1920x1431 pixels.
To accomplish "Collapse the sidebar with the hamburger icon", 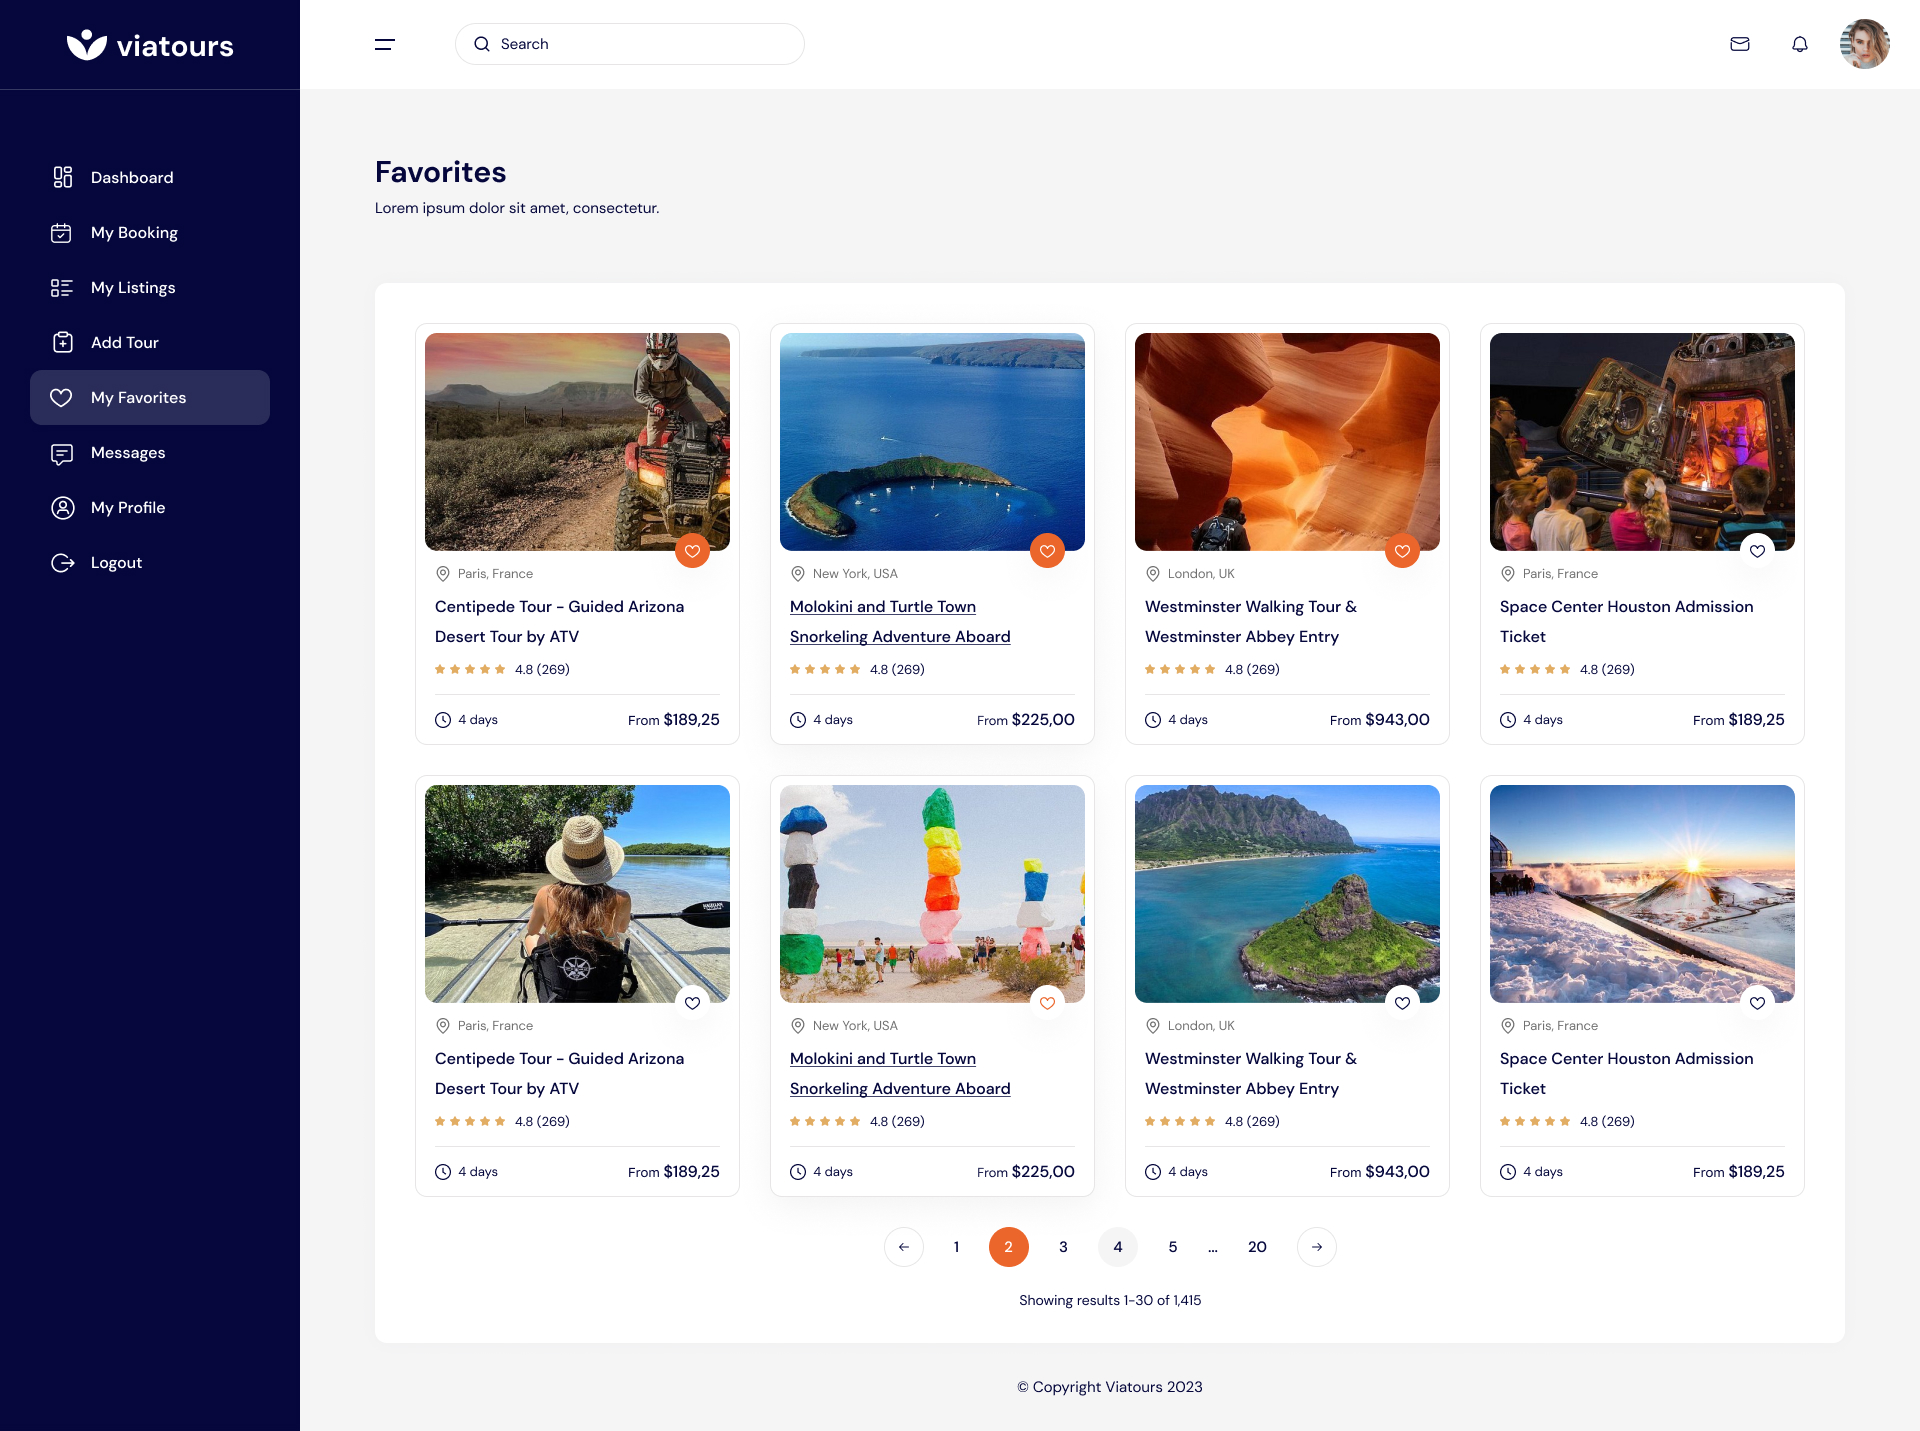I will point(384,44).
